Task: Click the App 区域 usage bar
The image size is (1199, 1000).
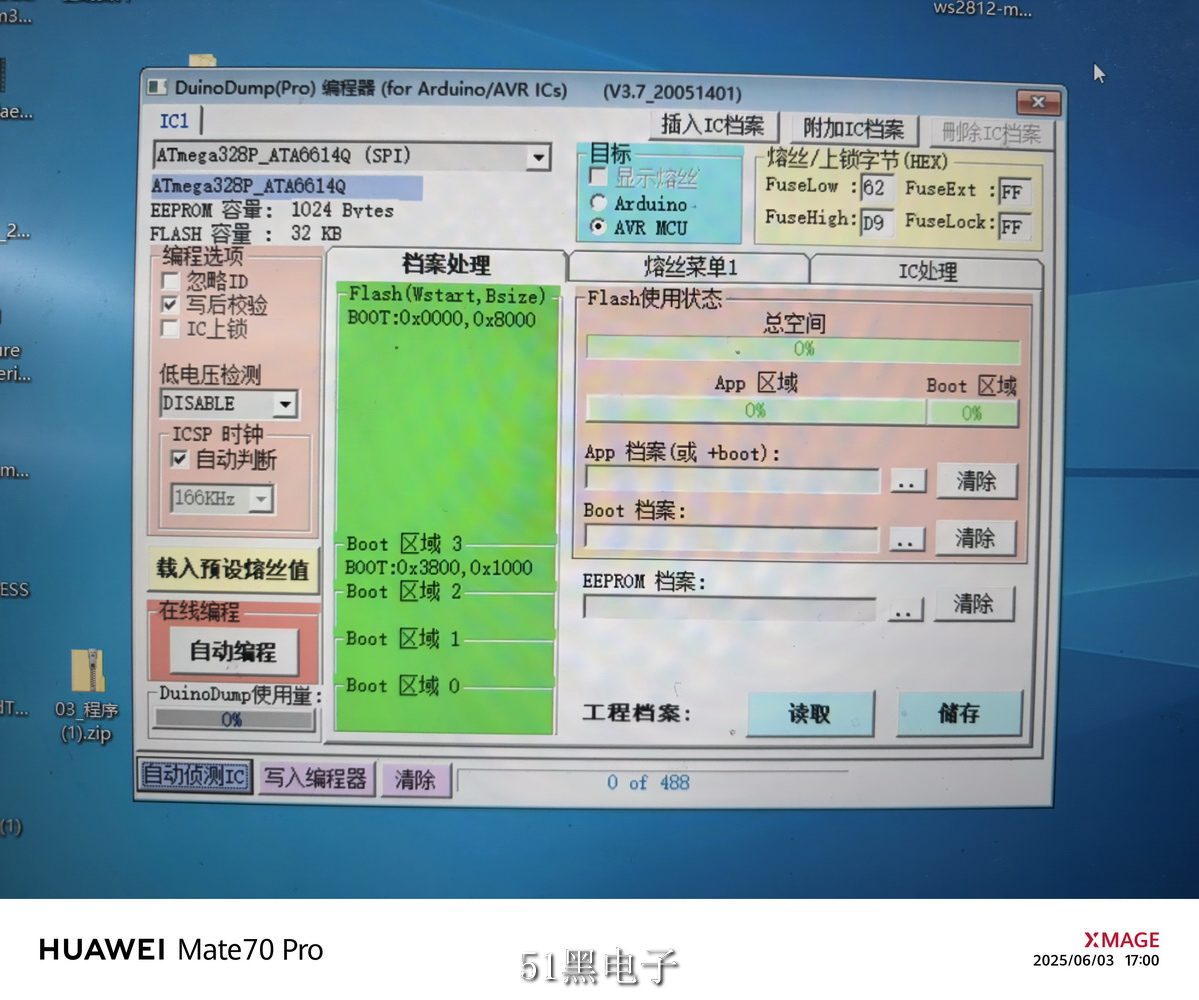Action: pos(755,411)
